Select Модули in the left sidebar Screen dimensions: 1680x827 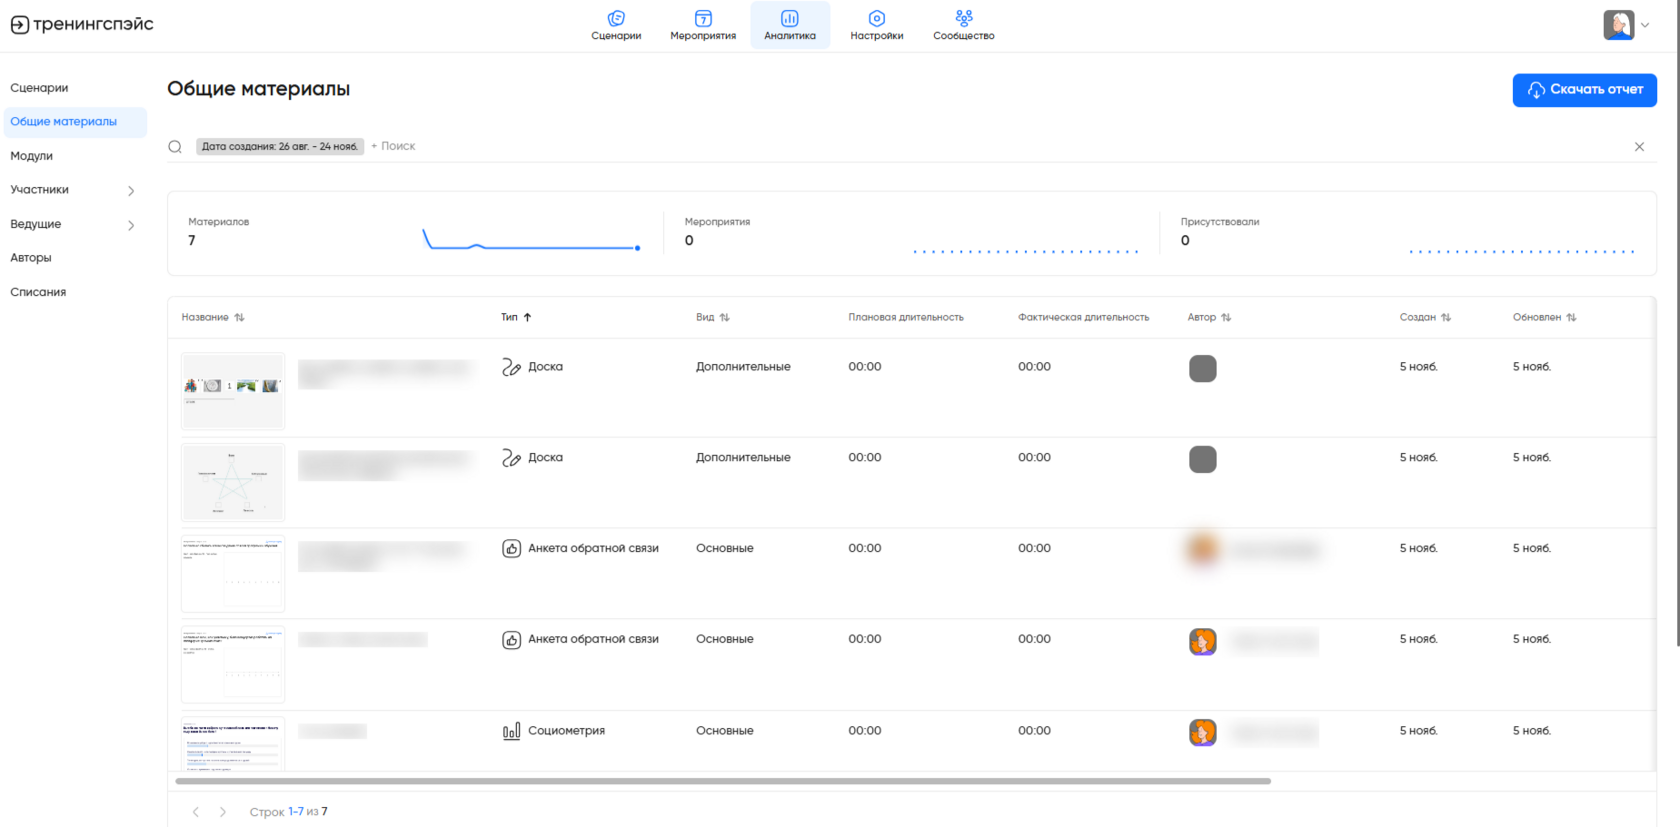pos(32,156)
